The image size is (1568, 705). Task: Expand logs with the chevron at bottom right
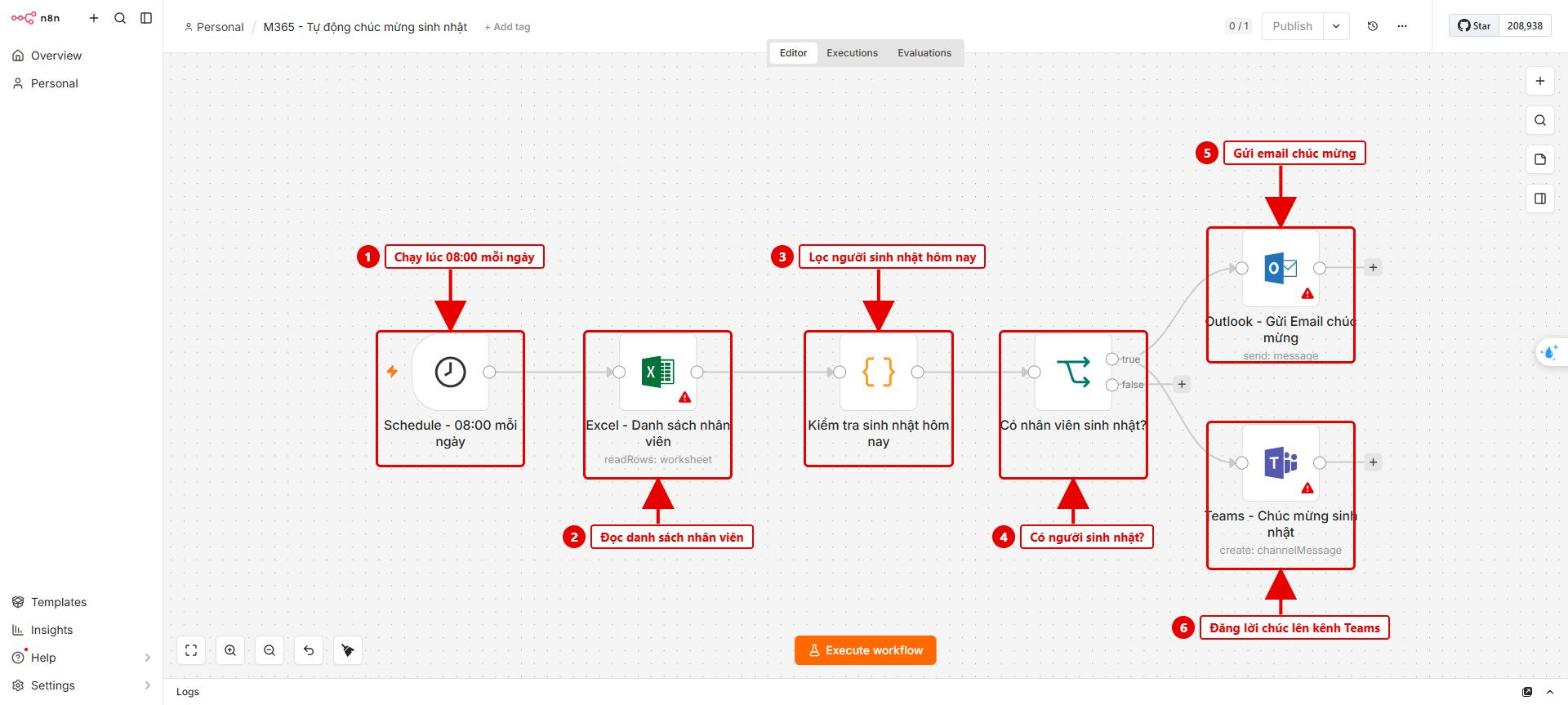click(x=1550, y=692)
